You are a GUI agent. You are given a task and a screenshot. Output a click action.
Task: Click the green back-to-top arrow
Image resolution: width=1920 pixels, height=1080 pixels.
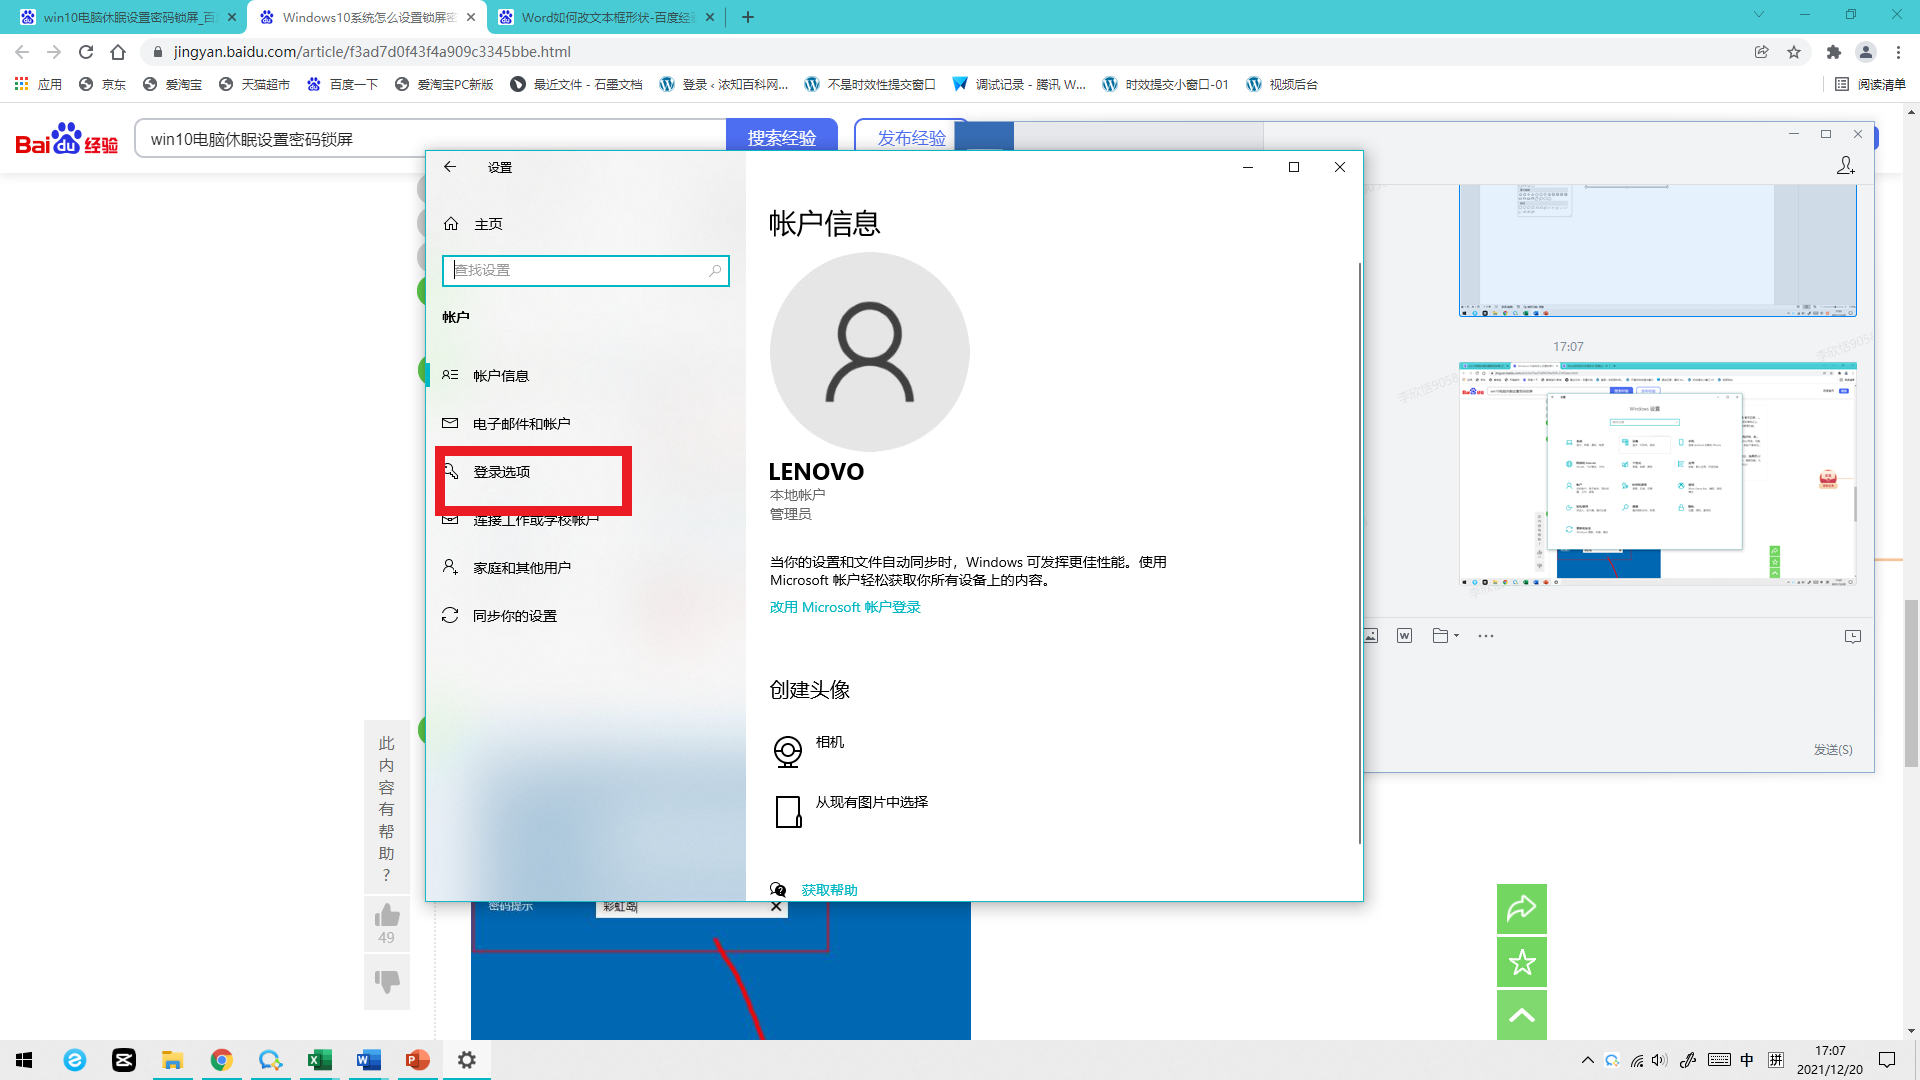[x=1521, y=1016]
